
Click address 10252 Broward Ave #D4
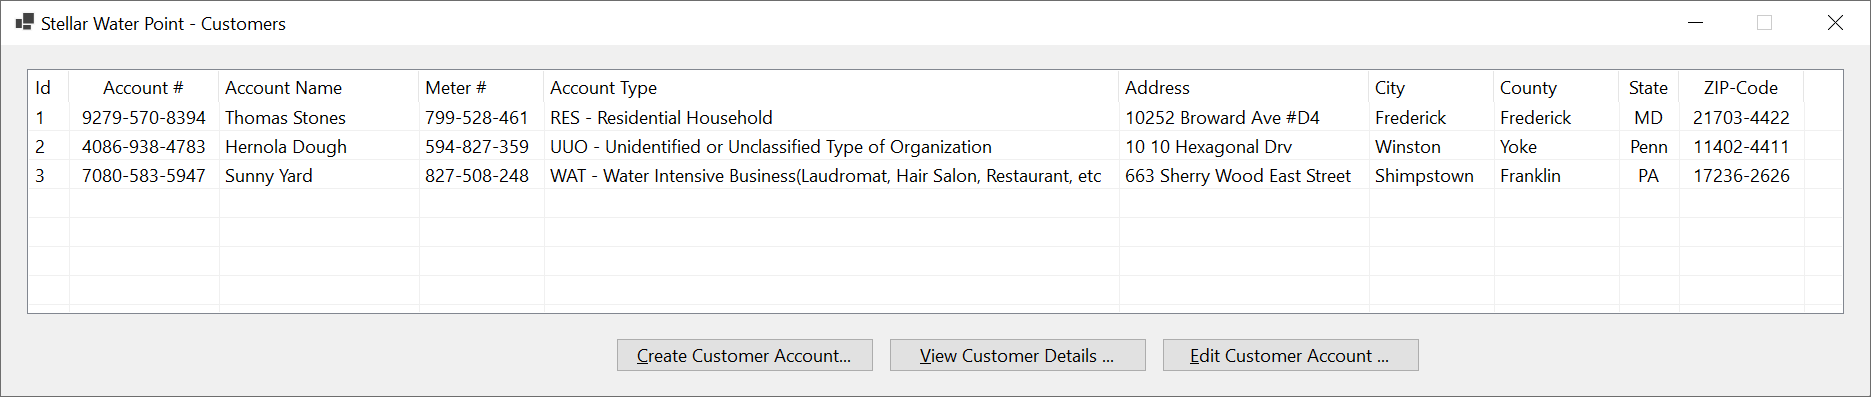coord(1222,117)
